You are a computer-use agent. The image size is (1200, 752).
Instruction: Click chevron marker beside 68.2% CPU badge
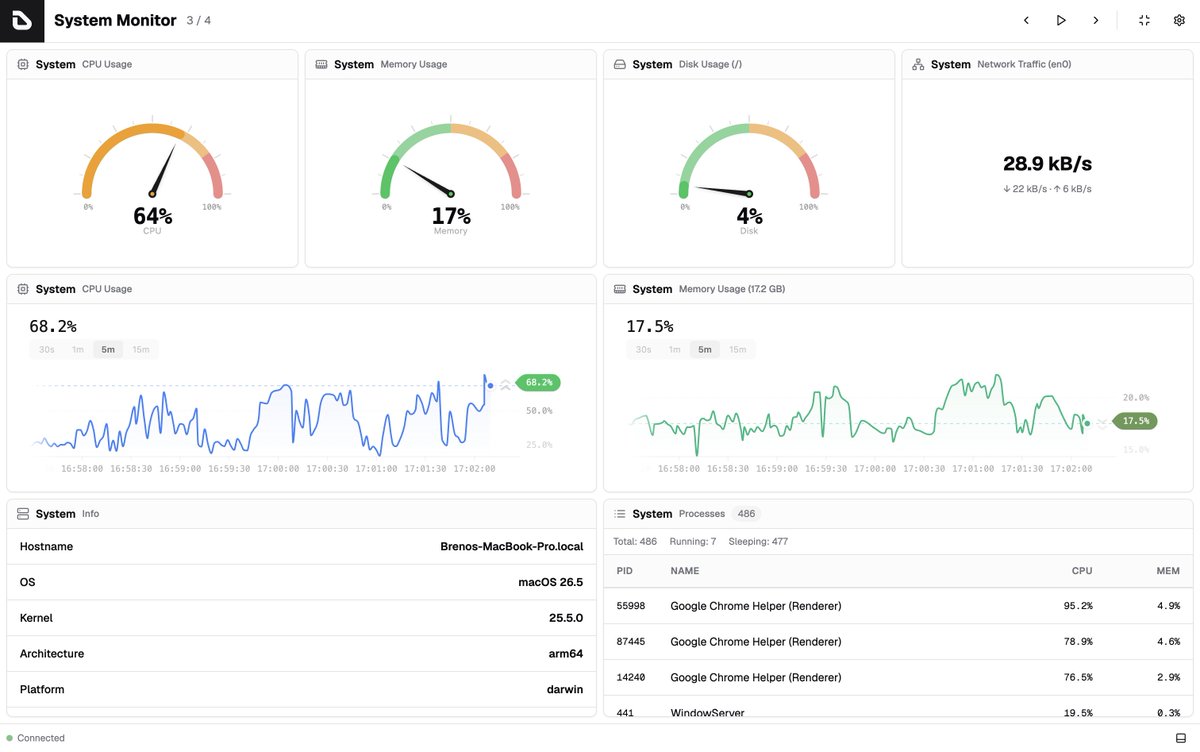click(506, 383)
